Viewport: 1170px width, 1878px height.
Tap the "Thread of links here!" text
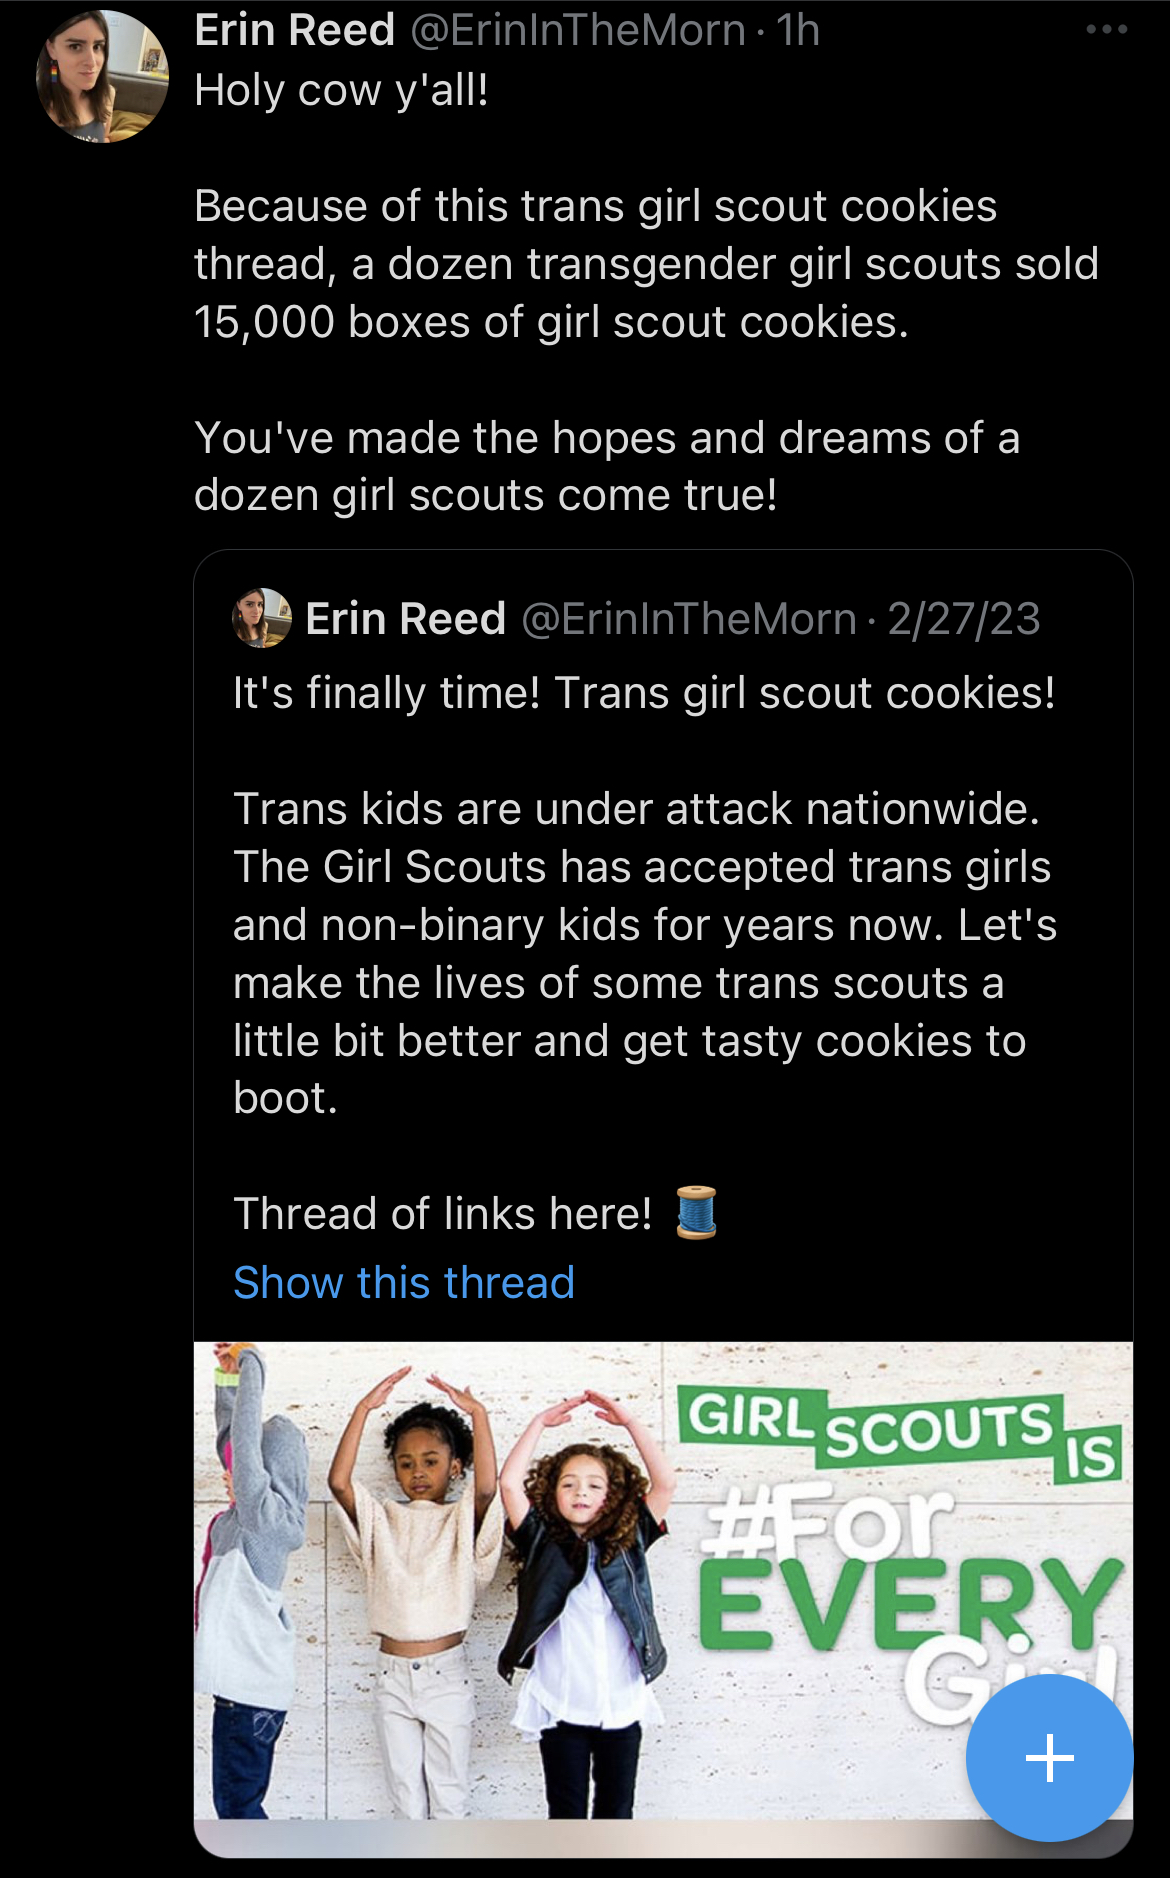click(x=442, y=1214)
